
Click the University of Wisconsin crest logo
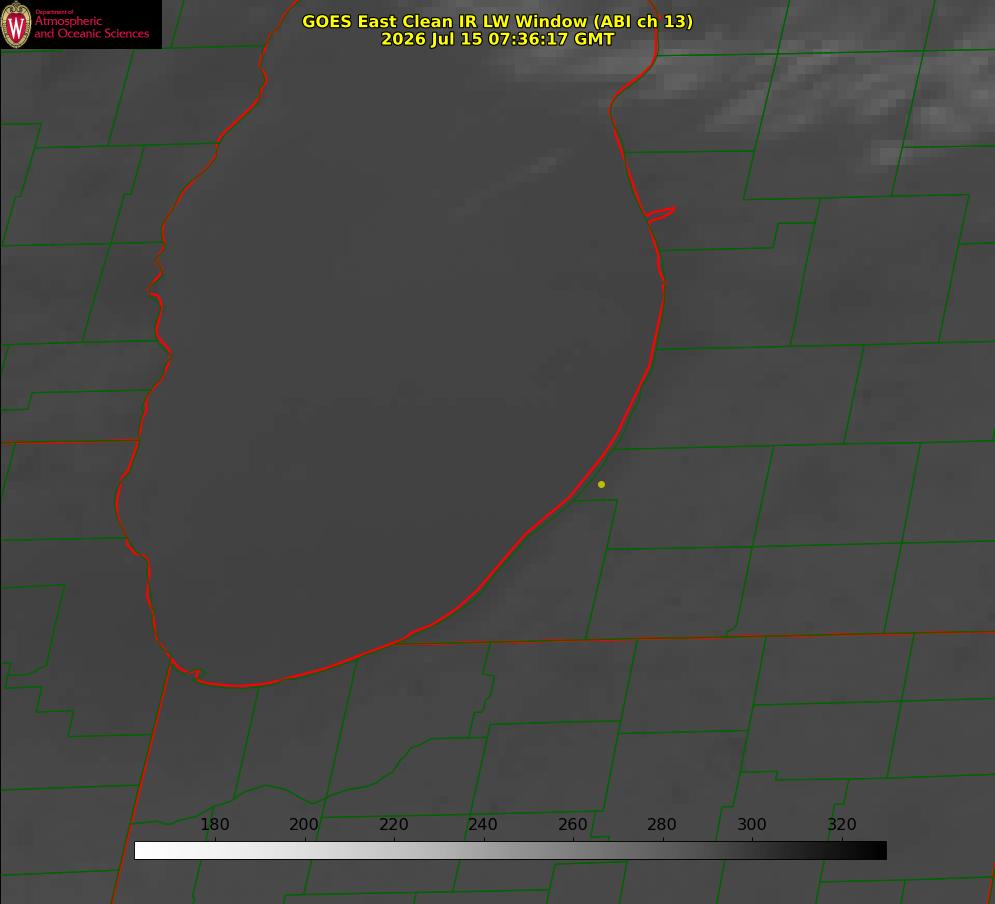point(16,24)
